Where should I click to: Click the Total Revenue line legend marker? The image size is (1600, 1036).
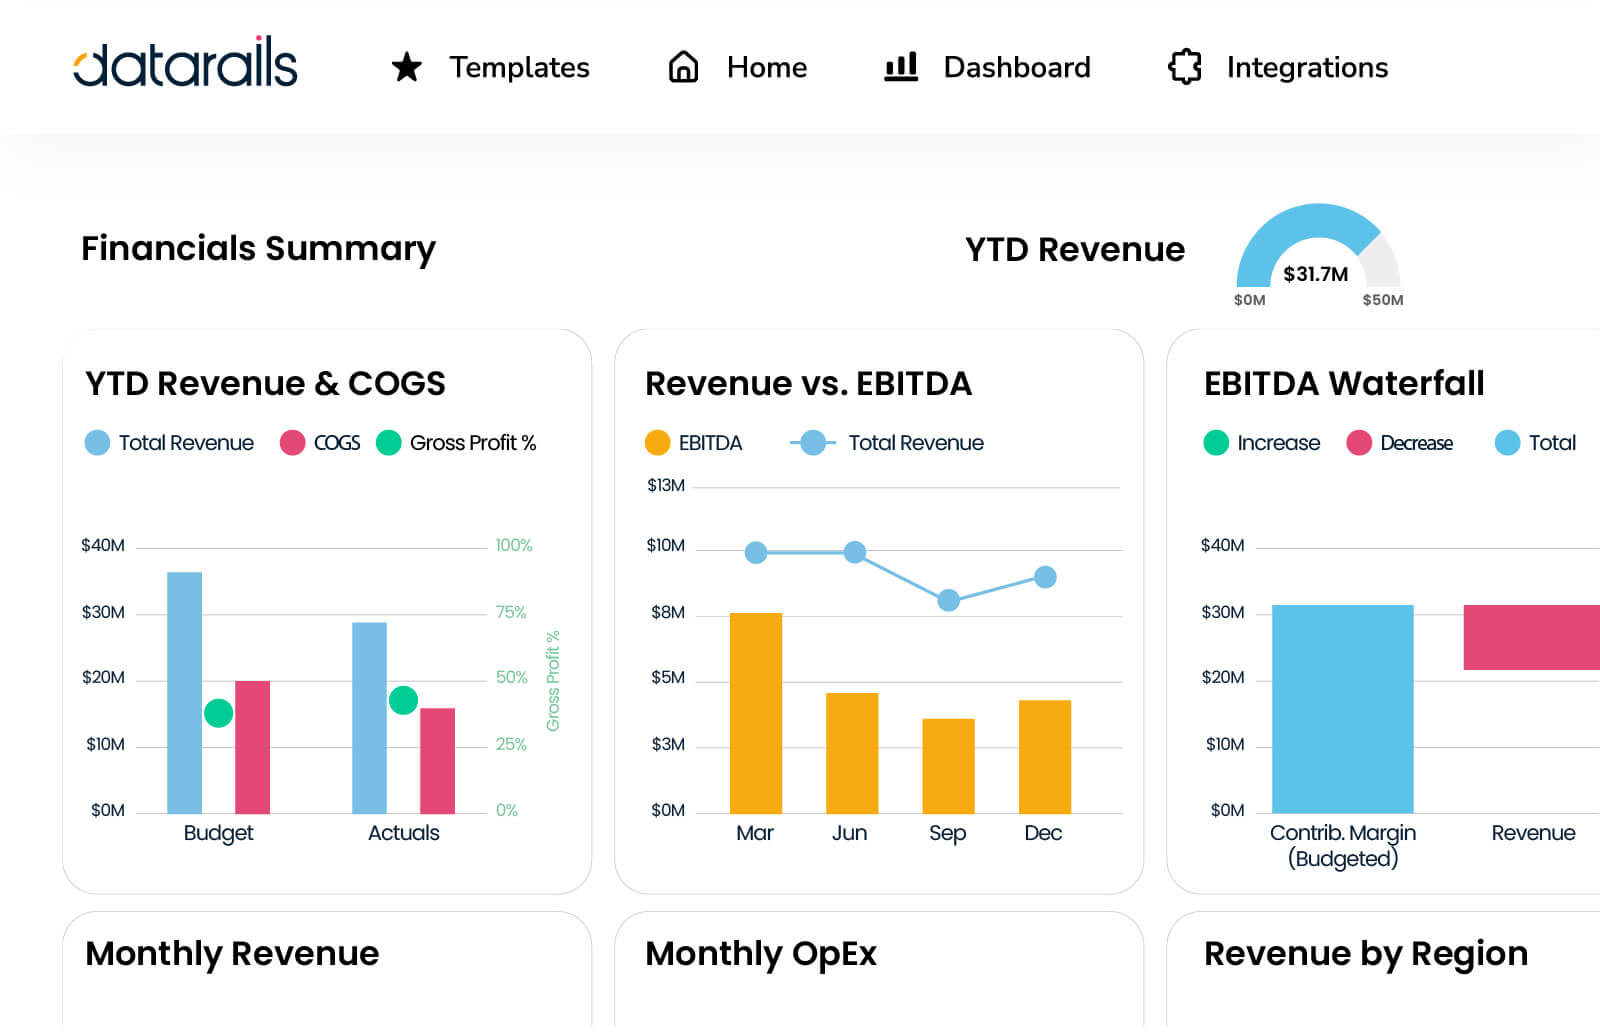811,442
